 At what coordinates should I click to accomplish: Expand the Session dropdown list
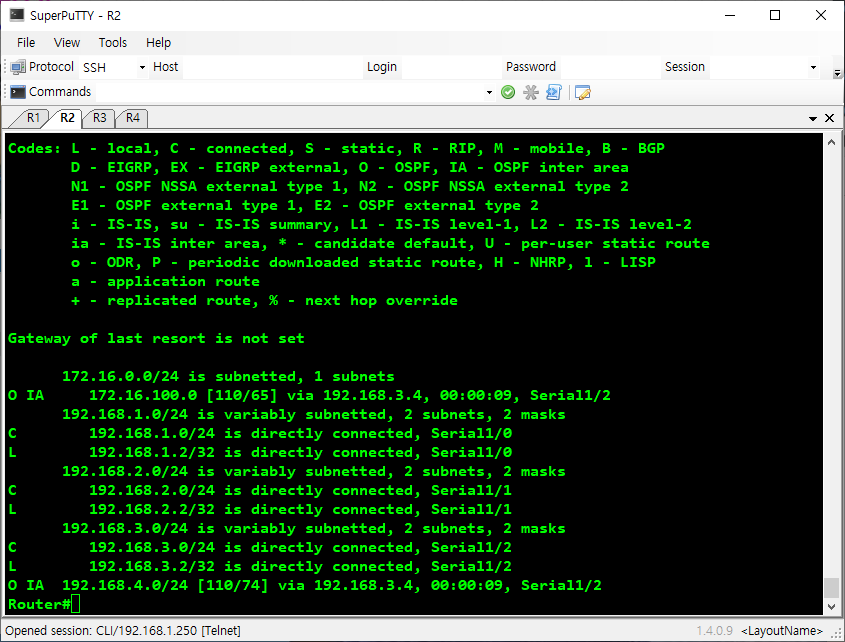[x=813, y=67]
